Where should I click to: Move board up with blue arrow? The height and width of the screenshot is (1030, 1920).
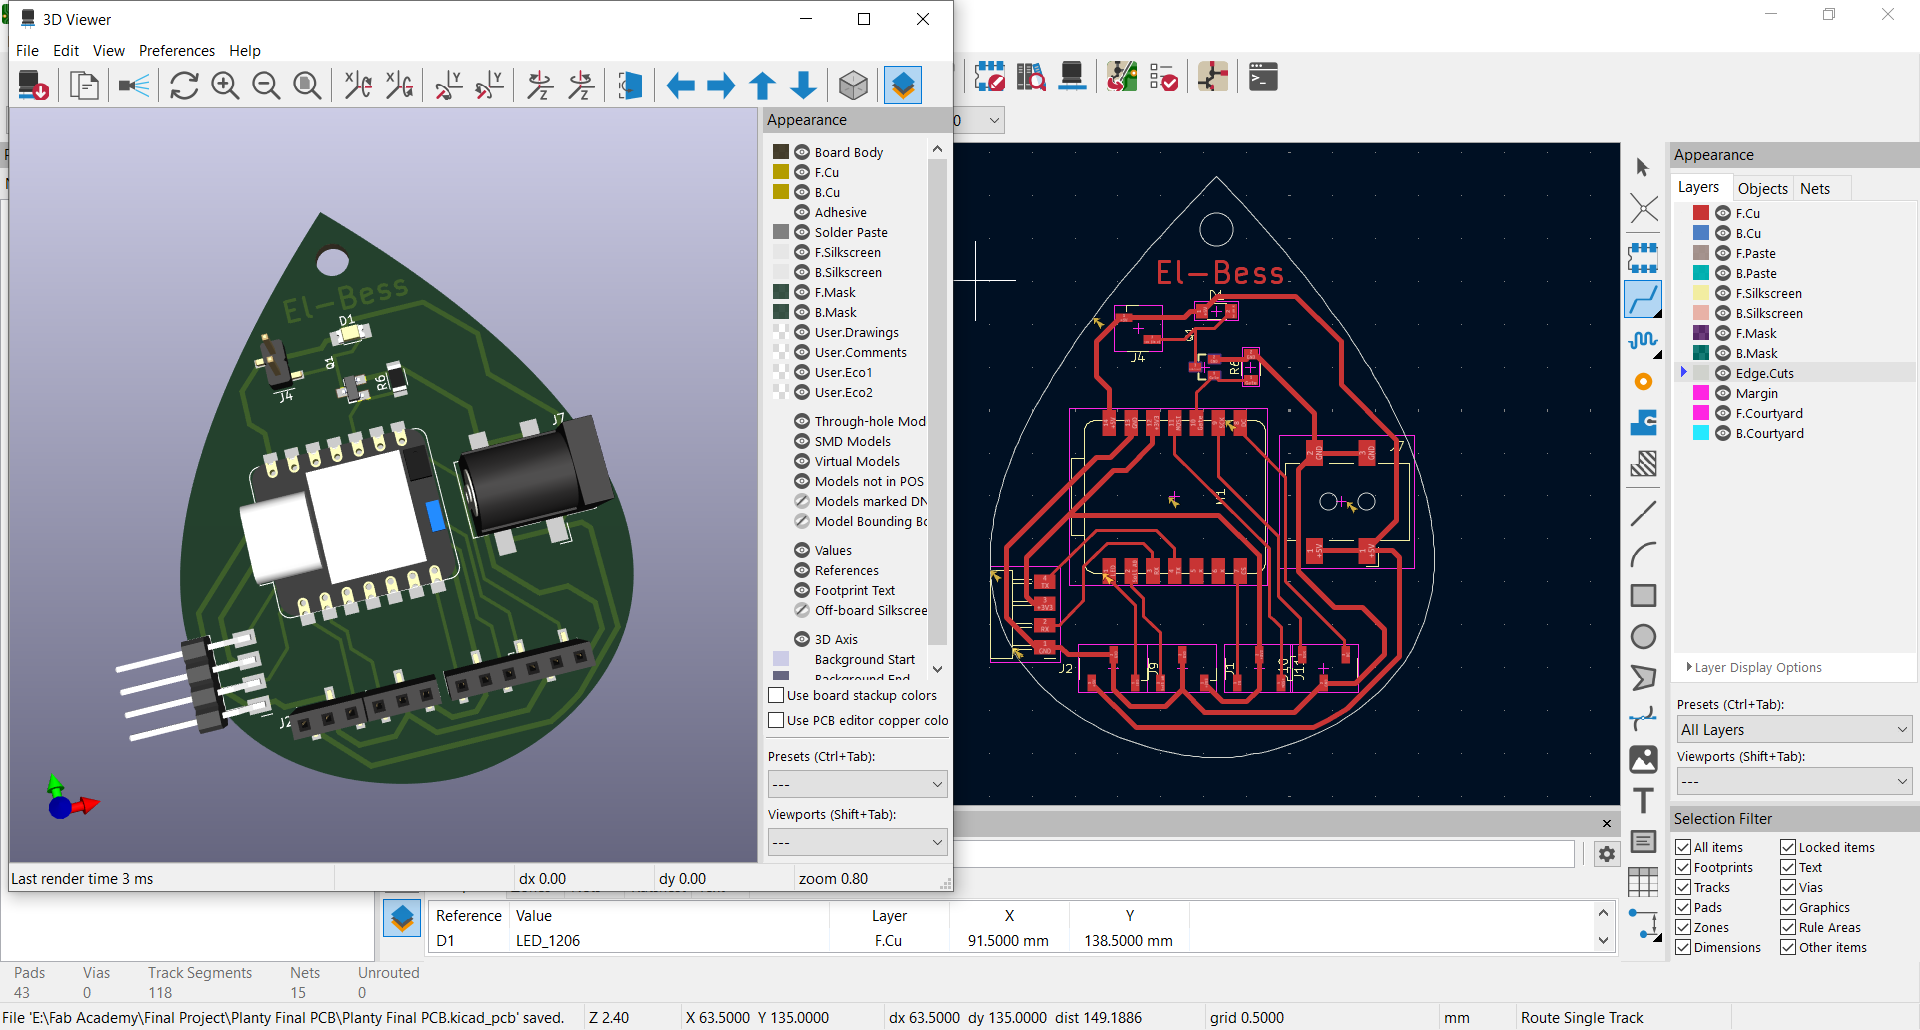762,86
